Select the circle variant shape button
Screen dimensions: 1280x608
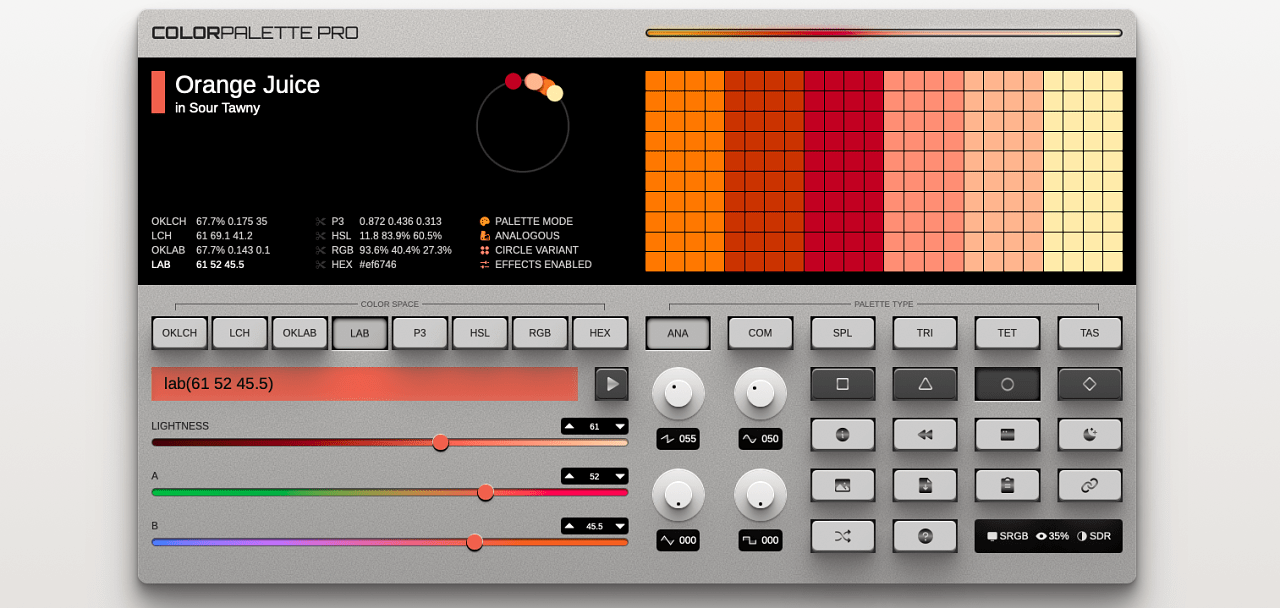[x=1007, y=383]
